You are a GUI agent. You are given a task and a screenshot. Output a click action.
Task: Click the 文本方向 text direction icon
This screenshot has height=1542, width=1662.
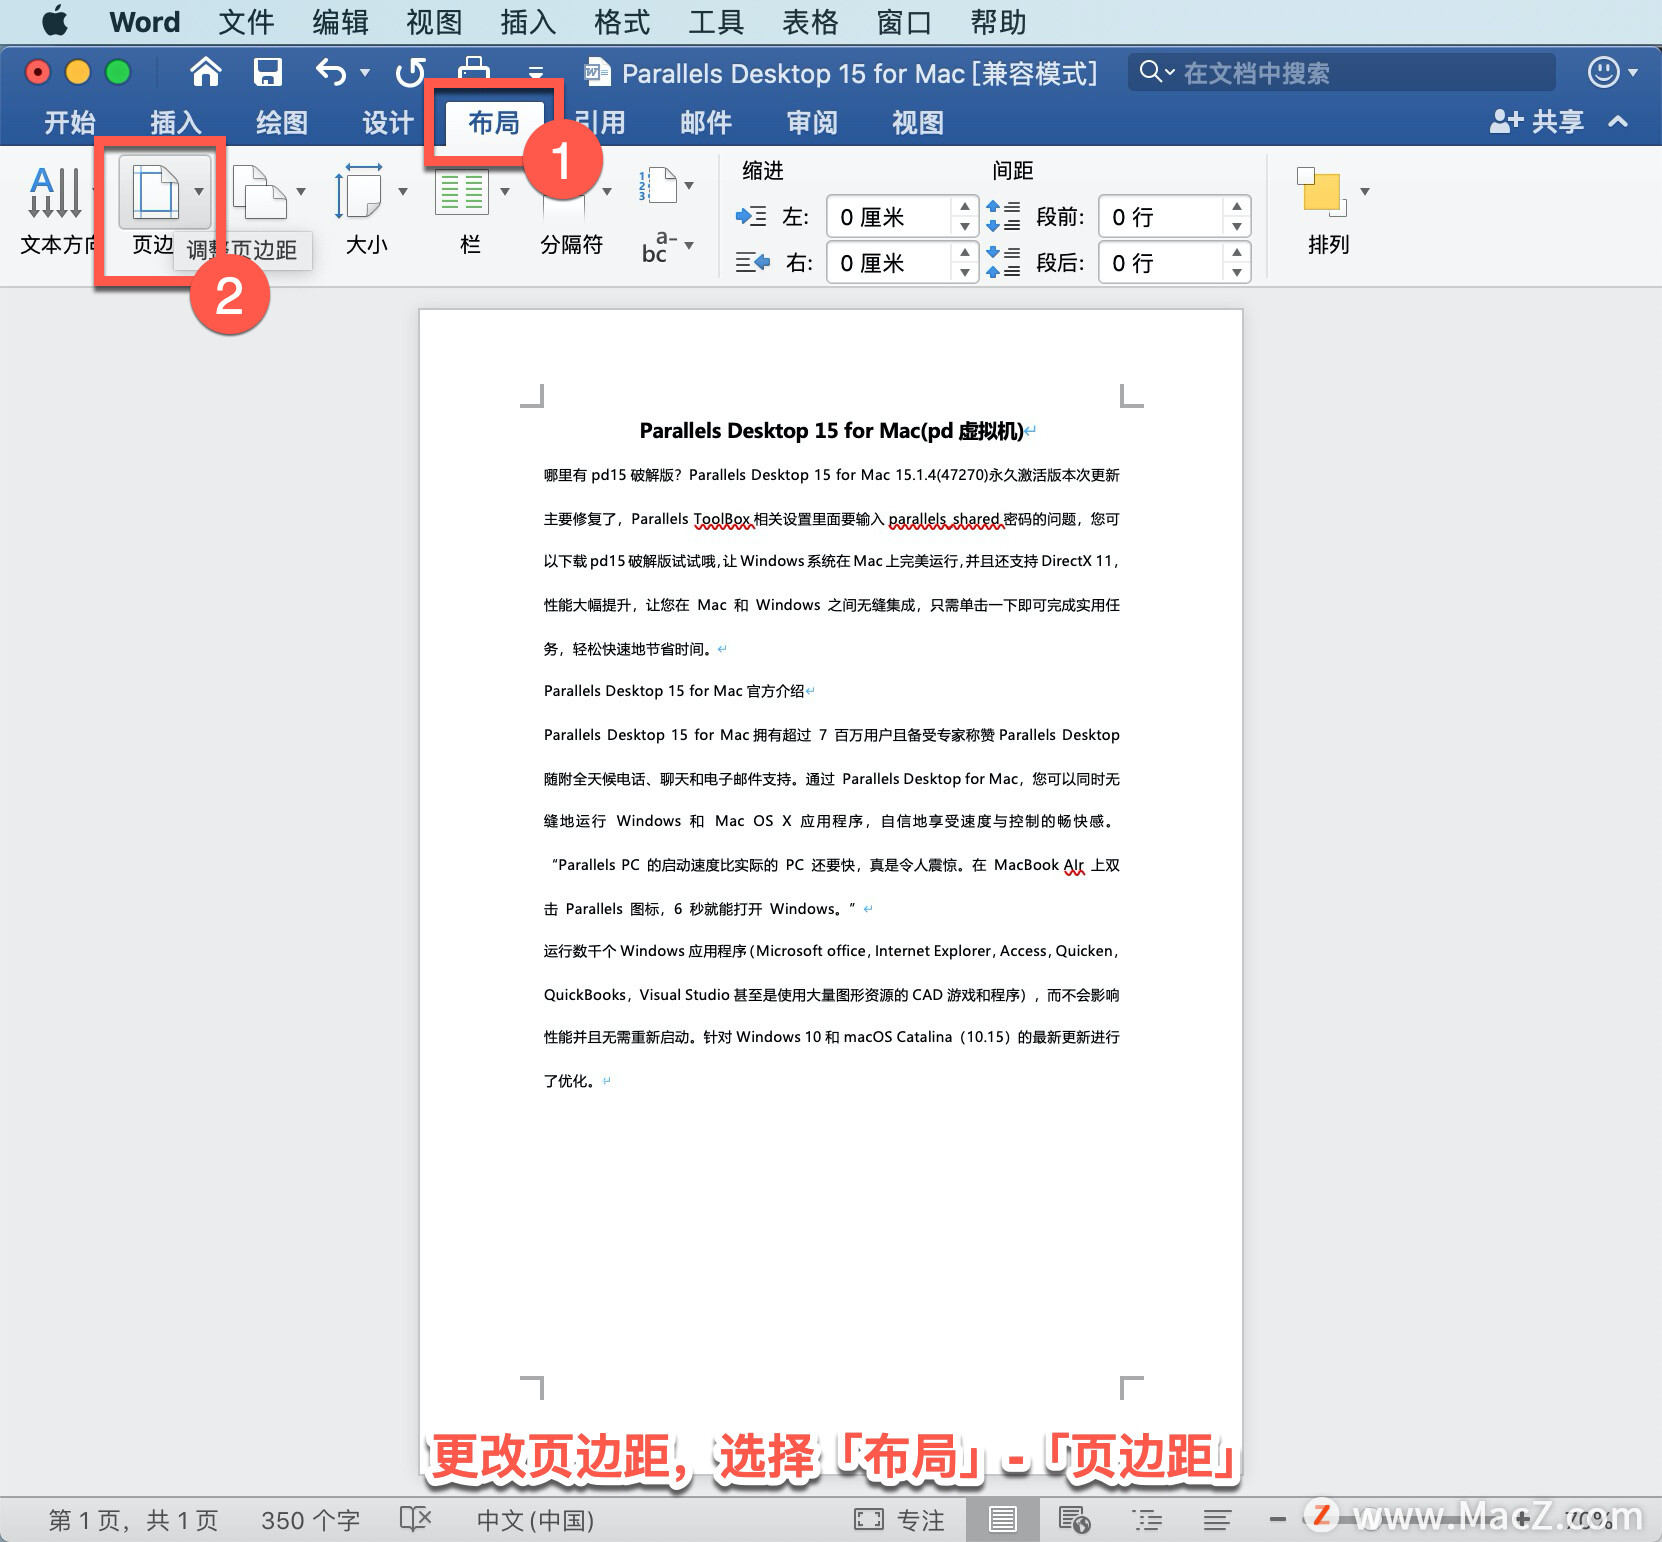55,192
